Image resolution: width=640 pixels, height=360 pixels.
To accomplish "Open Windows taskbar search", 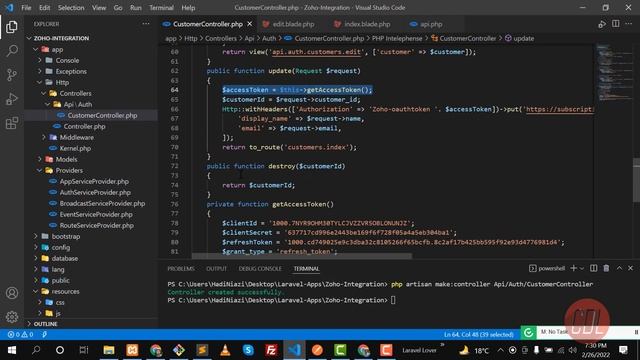I will click(36, 350).
